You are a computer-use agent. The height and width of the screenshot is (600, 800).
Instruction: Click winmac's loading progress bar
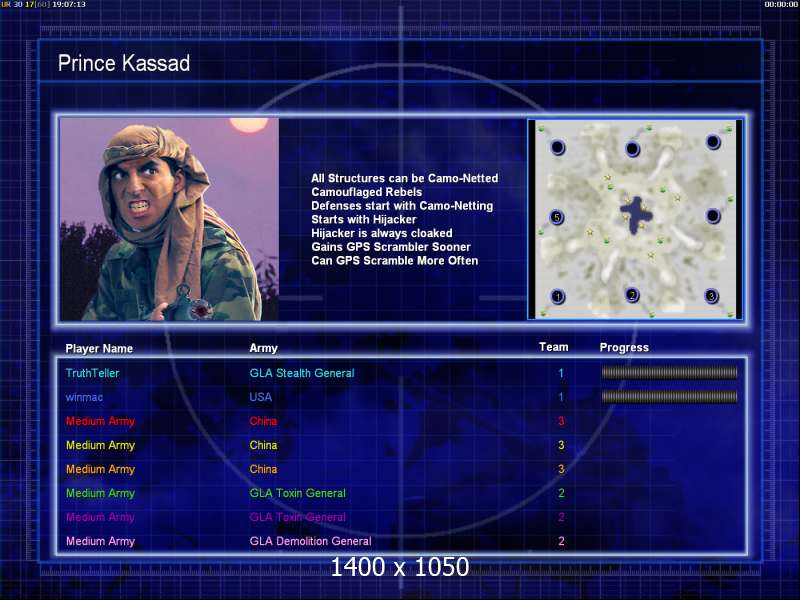coord(669,397)
